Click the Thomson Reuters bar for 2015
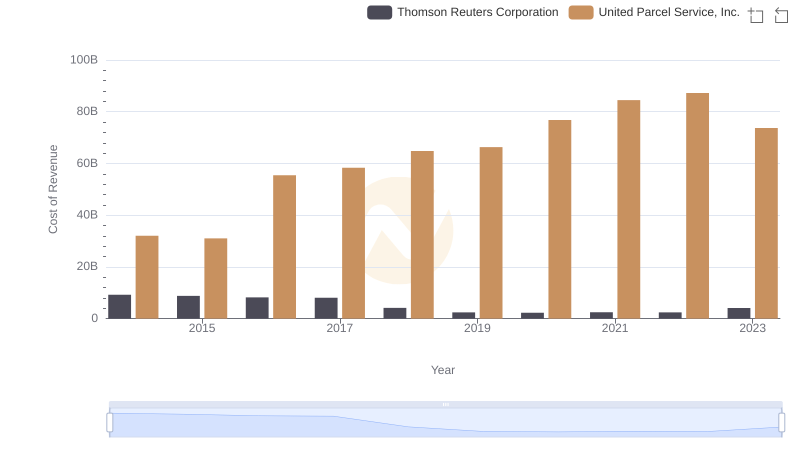Screen dimensions: 800x461 (188, 307)
